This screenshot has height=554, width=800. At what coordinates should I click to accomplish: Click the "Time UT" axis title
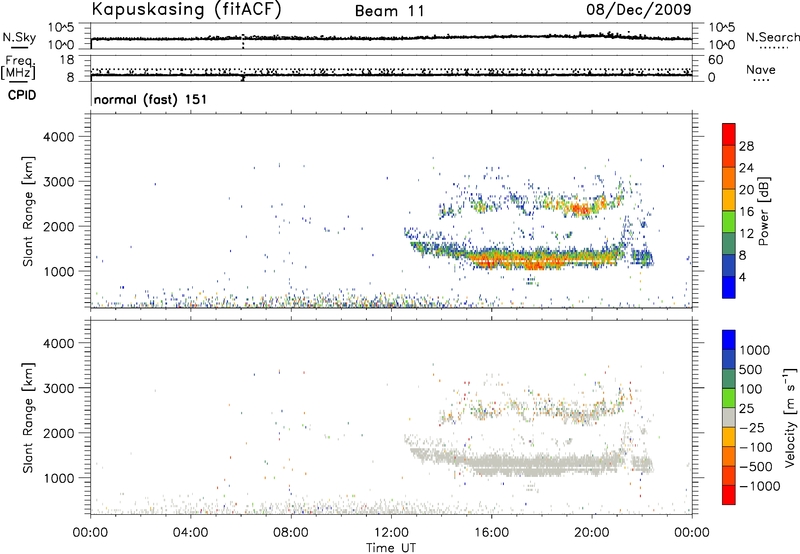[x=391, y=548]
